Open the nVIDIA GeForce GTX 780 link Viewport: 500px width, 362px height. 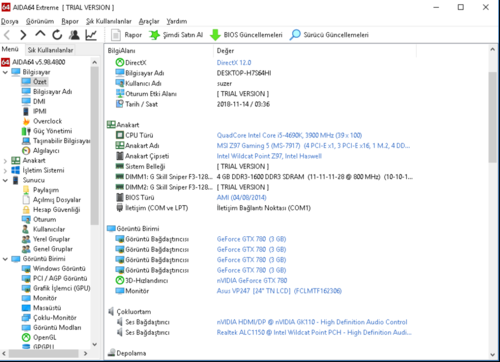click(252, 281)
